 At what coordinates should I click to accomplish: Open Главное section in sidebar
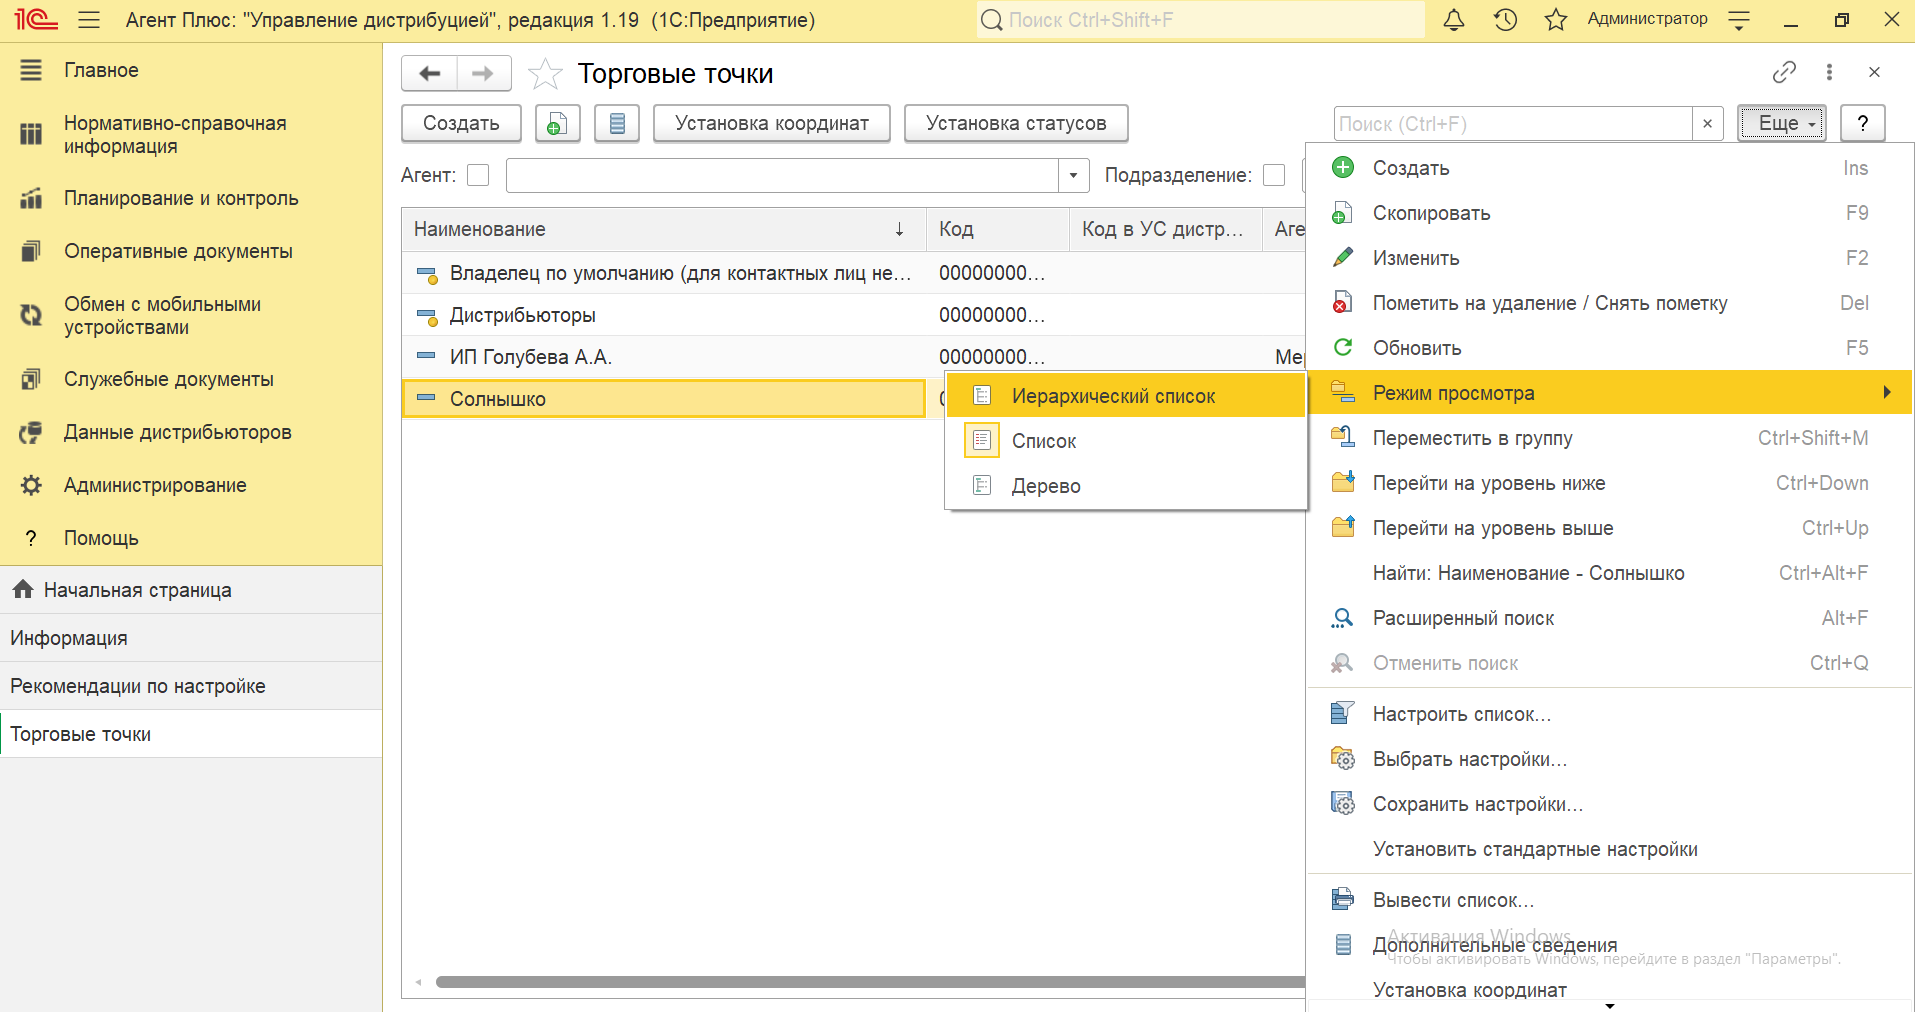click(x=191, y=70)
